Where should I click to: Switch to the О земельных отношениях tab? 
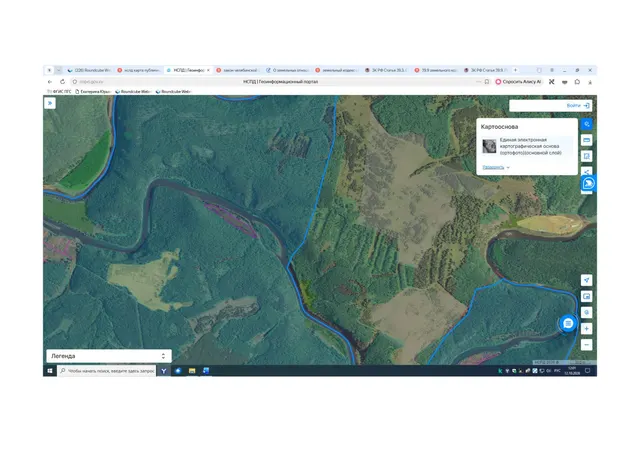[287, 70]
